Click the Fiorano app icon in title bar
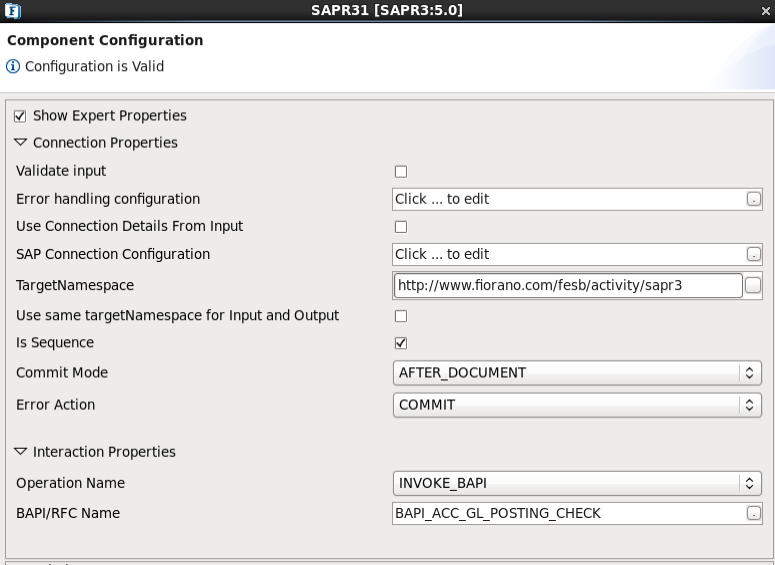The width and height of the screenshot is (775, 565). pos(12,10)
